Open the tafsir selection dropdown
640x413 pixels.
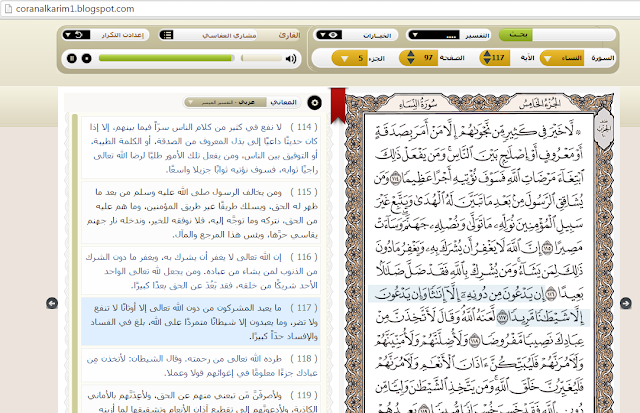click(x=434, y=35)
